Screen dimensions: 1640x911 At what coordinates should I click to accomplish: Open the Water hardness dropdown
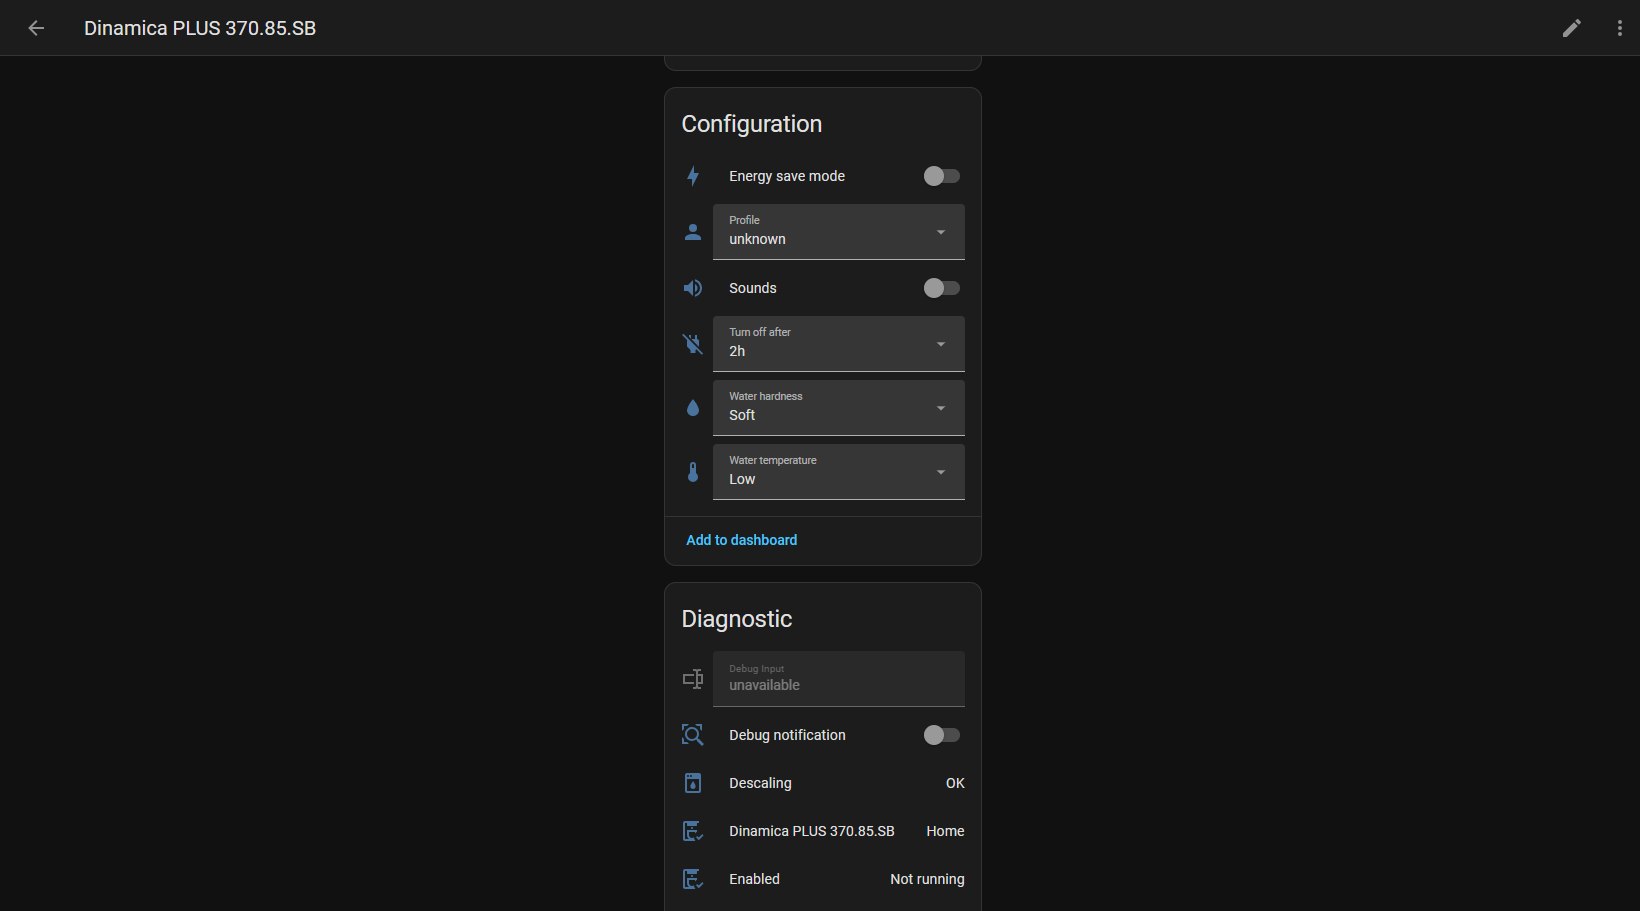839,408
